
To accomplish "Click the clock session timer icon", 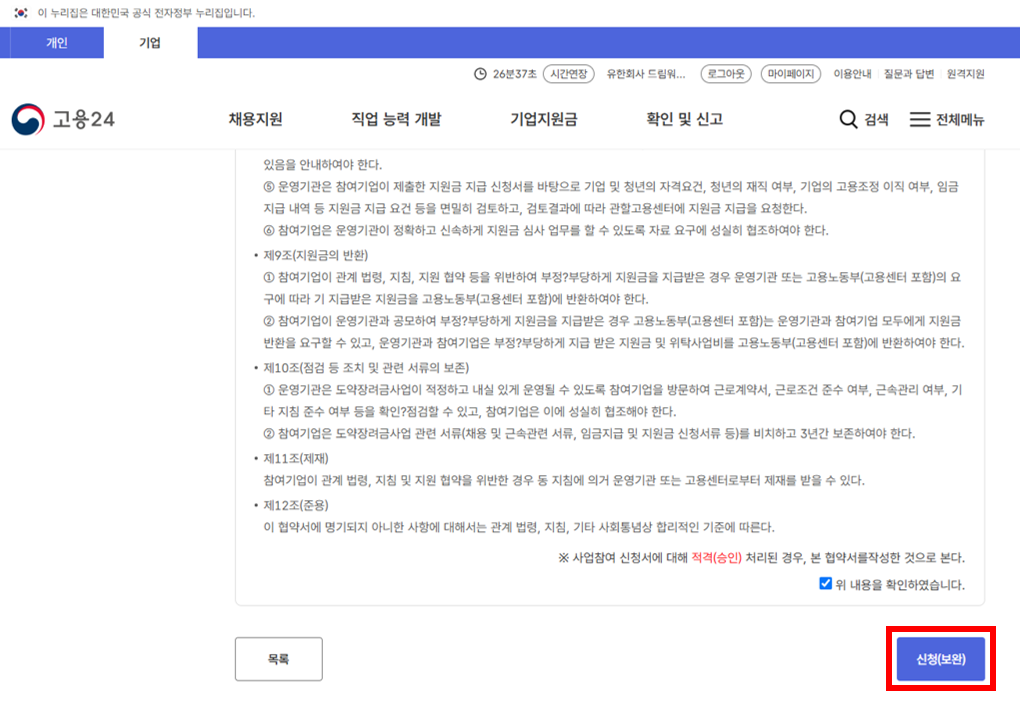I will pyautogui.click(x=480, y=74).
